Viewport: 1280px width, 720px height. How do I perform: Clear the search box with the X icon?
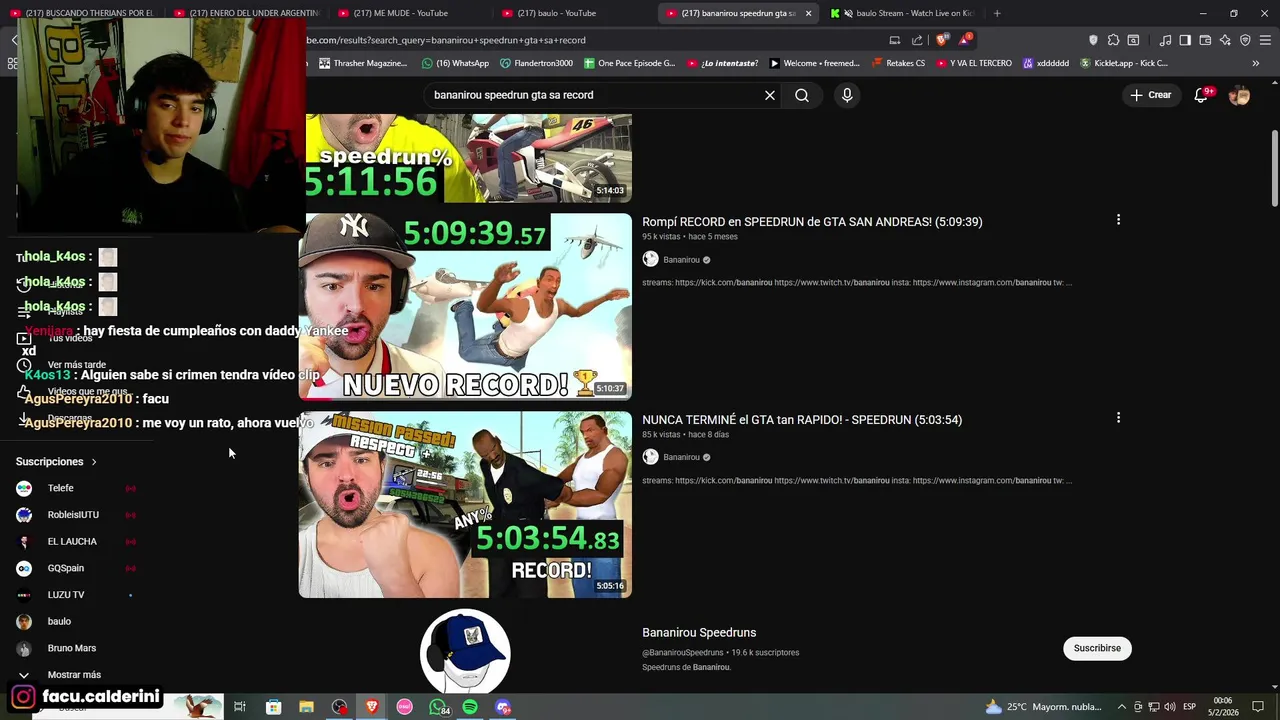point(770,95)
